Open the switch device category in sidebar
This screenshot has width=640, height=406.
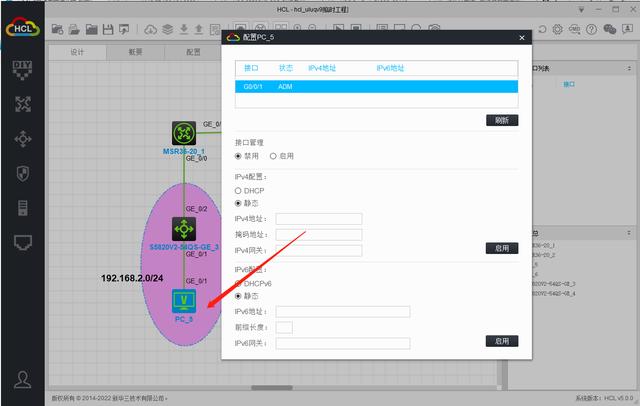pos(23,139)
